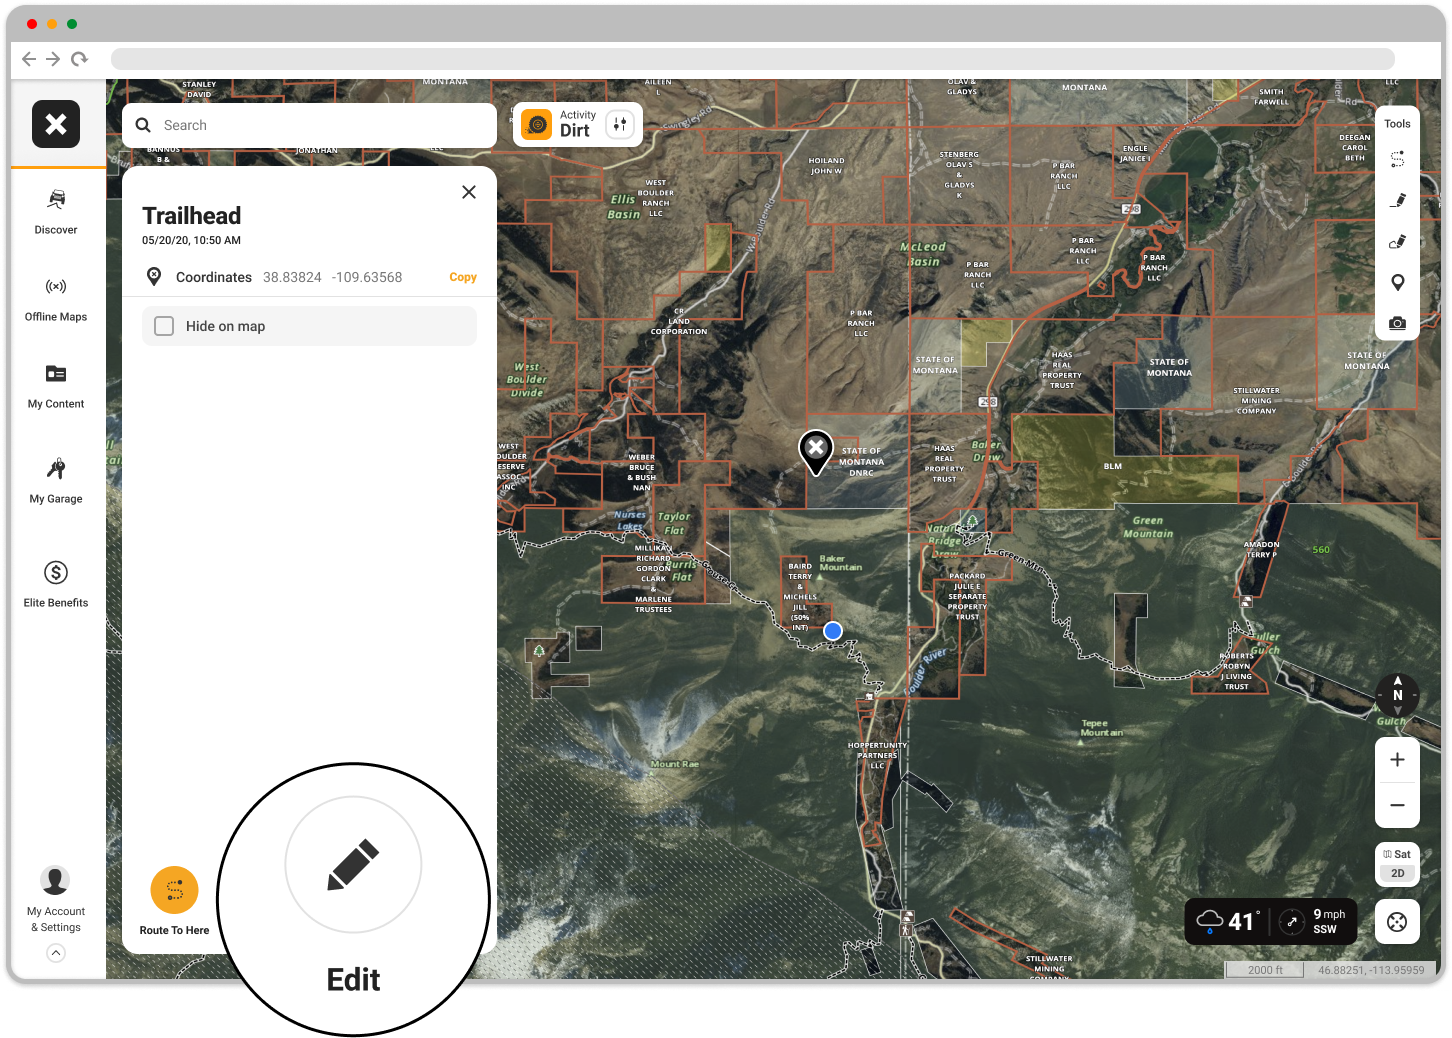Click the Taylor Flat map label
This screenshot has width=1452, height=1038.
[x=674, y=524]
